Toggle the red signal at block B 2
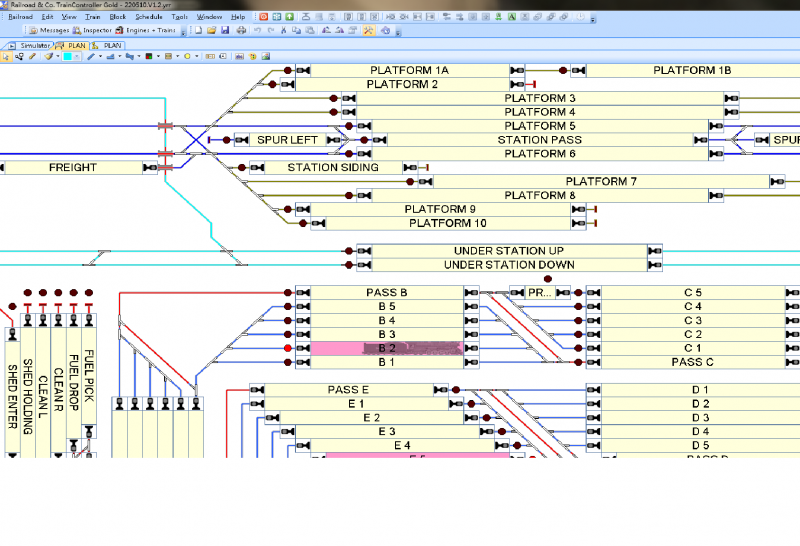This screenshot has height=546, width=800. (x=288, y=348)
